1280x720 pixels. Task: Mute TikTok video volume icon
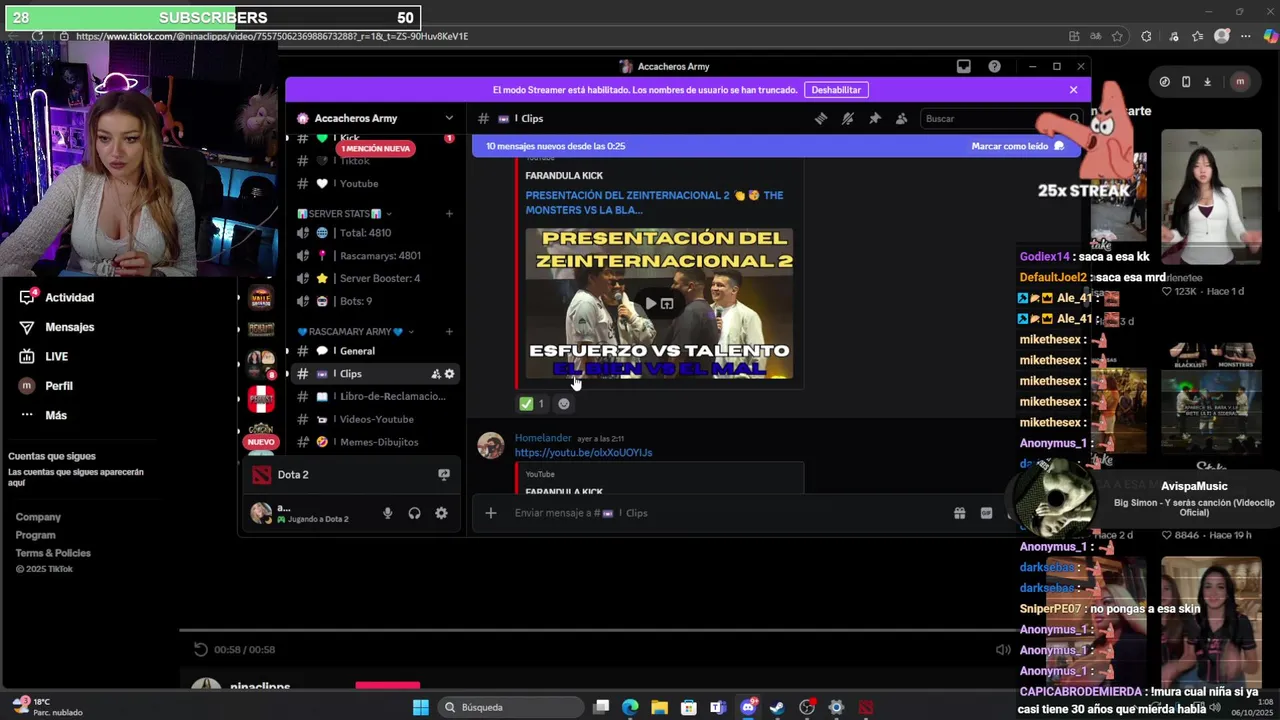(x=1003, y=650)
